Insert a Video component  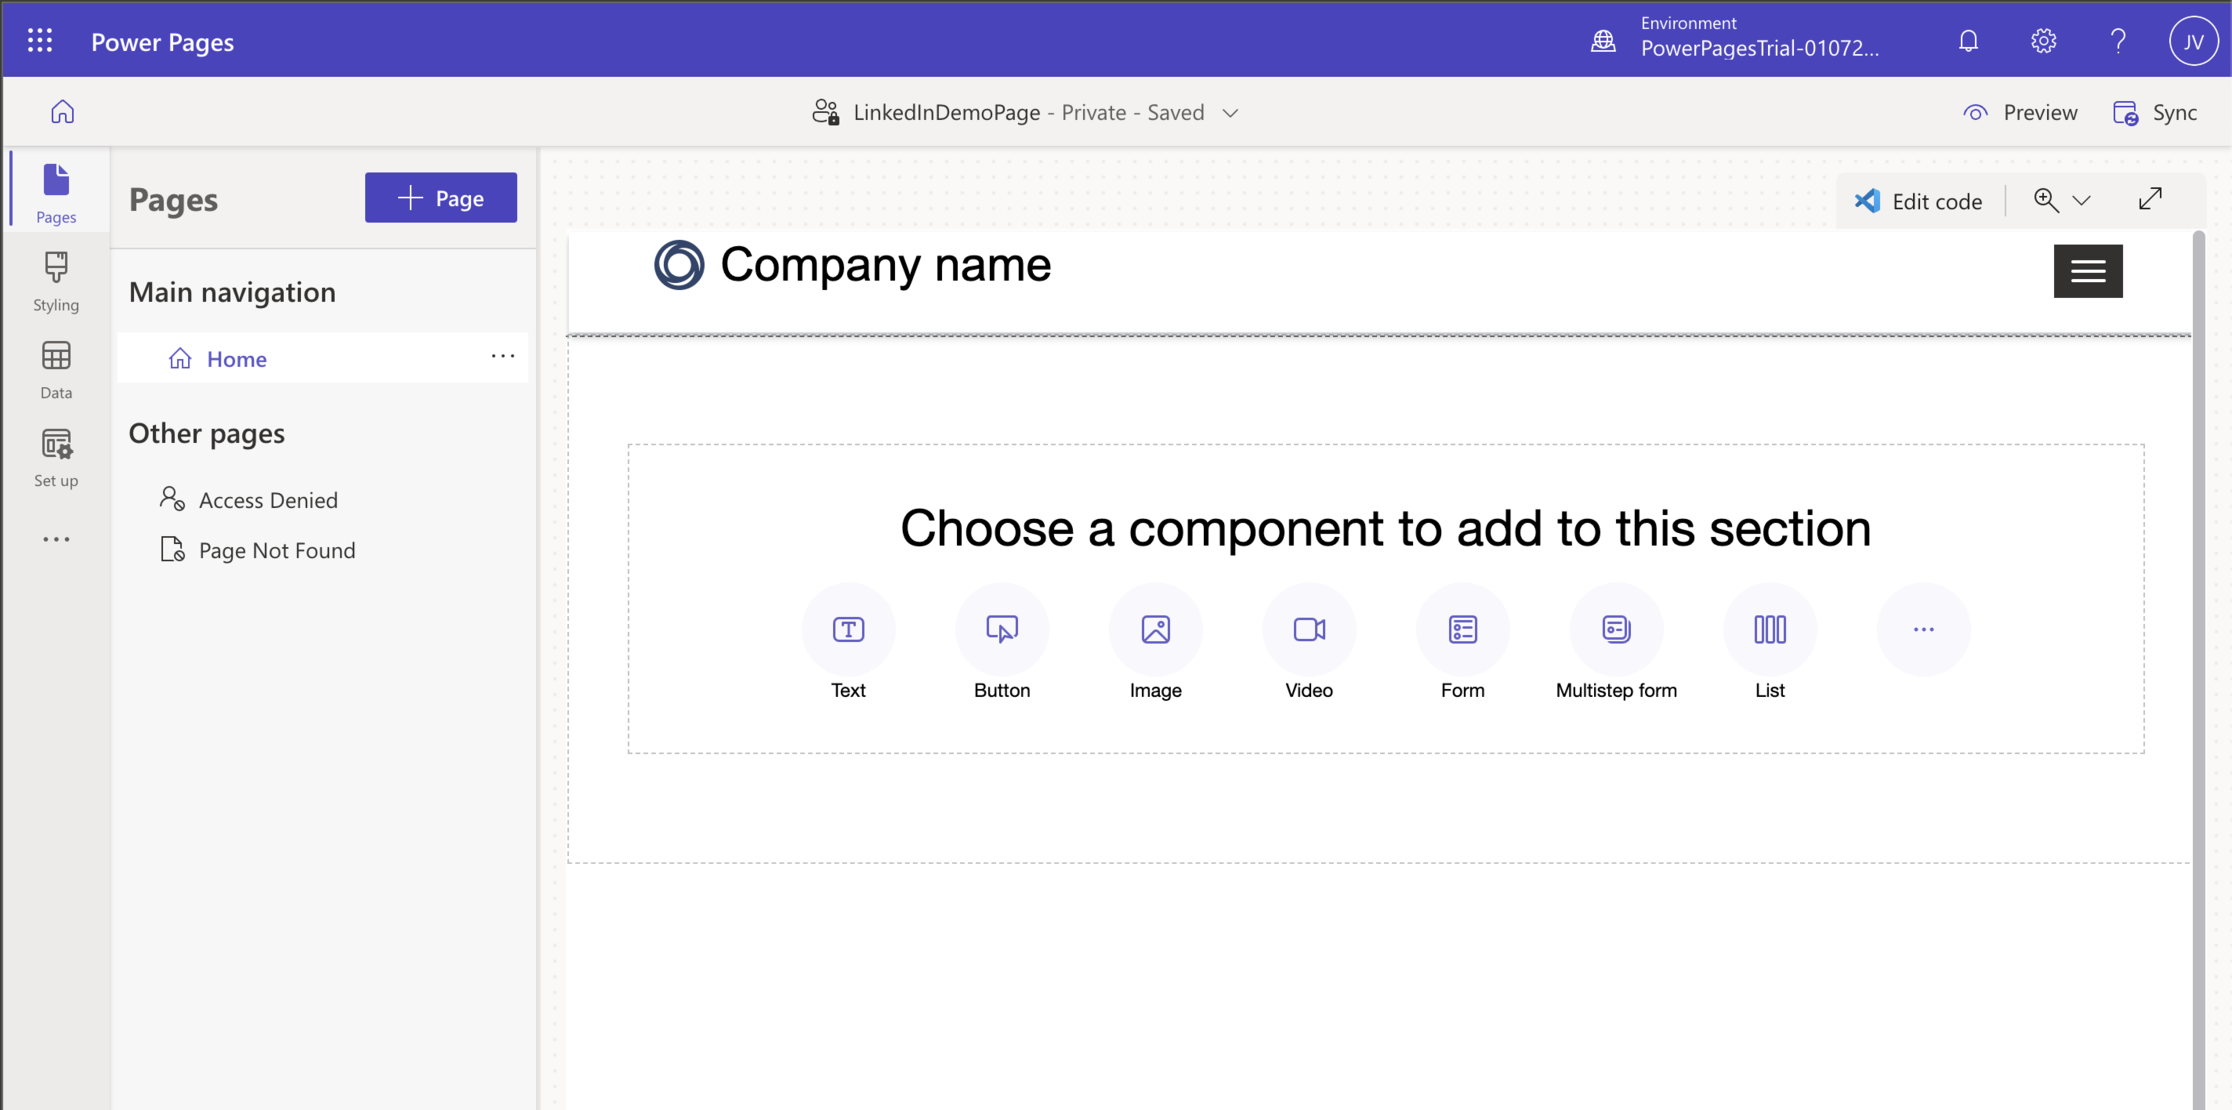point(1308,630)
